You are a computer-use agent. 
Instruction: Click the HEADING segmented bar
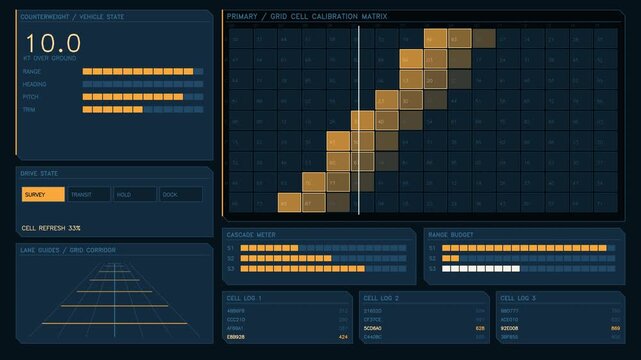(143, 84)
